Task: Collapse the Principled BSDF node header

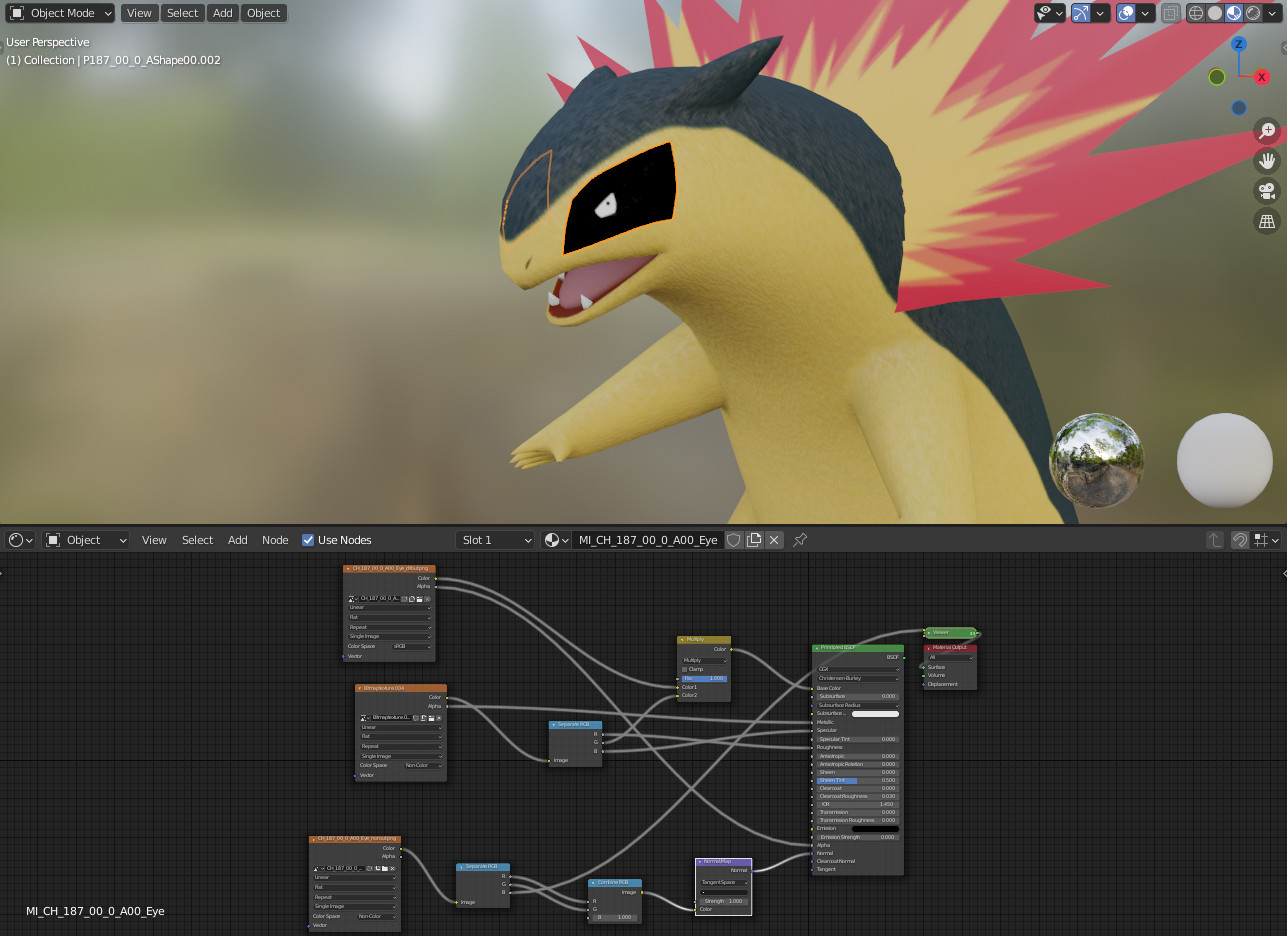Action: pos(816,648)
